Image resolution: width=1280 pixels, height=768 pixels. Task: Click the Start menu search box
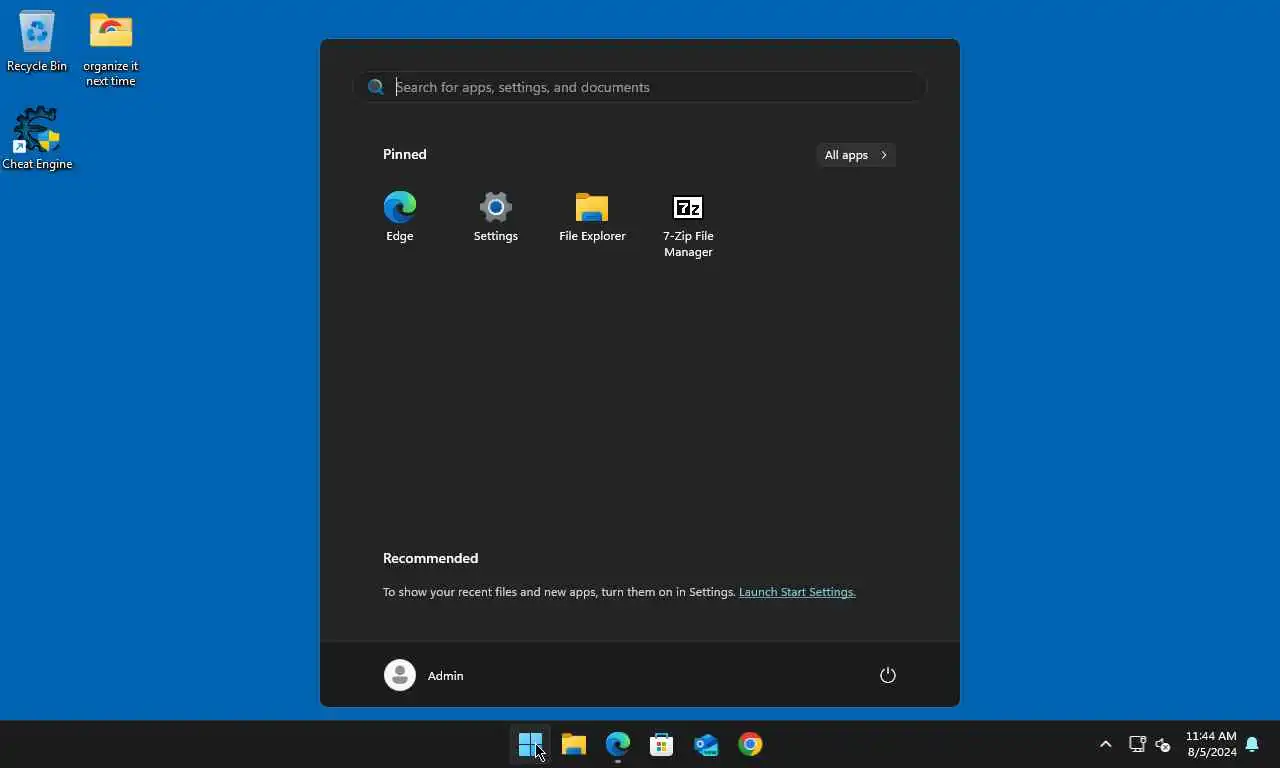(640, 87)
